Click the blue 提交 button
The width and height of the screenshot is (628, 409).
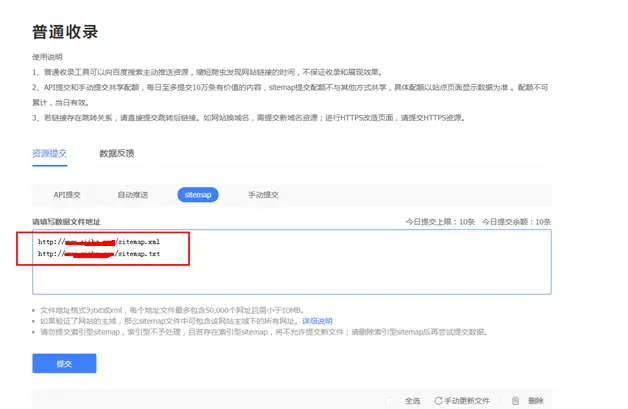(64, 363)
